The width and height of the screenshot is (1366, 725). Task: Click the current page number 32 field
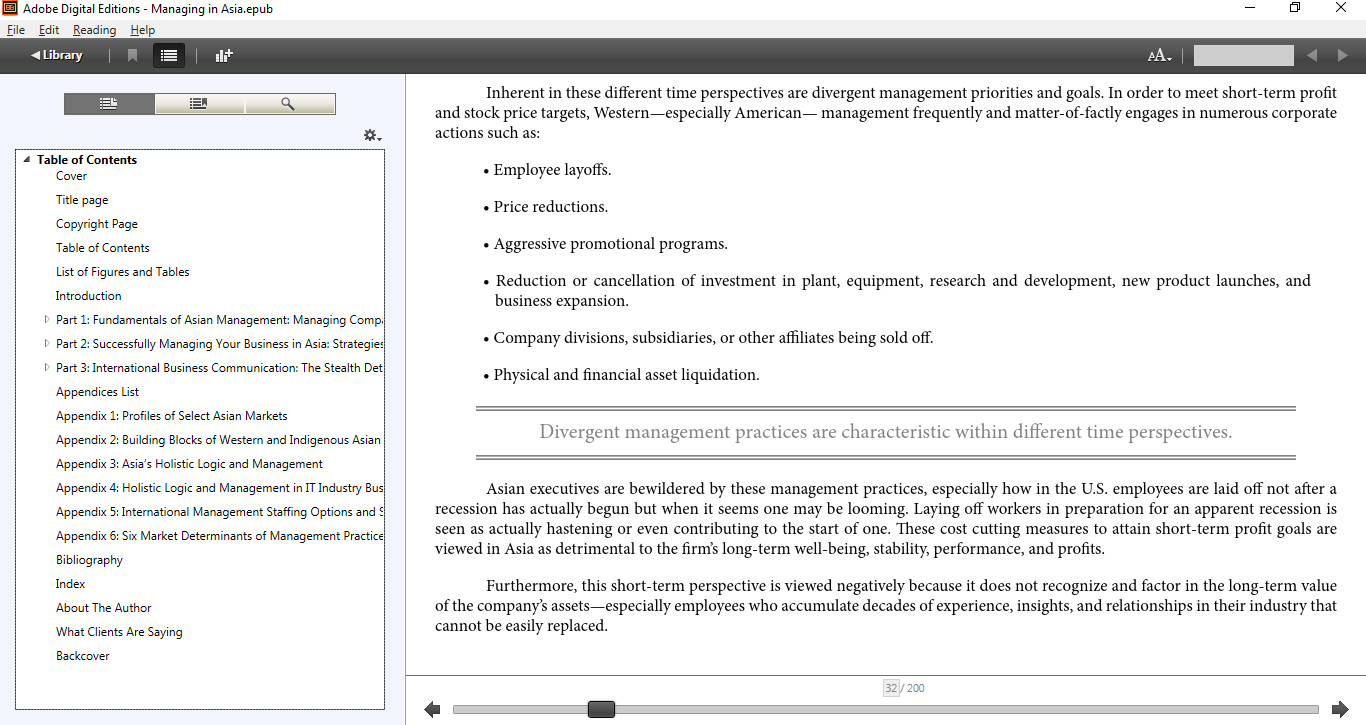[x=891, y=688]
